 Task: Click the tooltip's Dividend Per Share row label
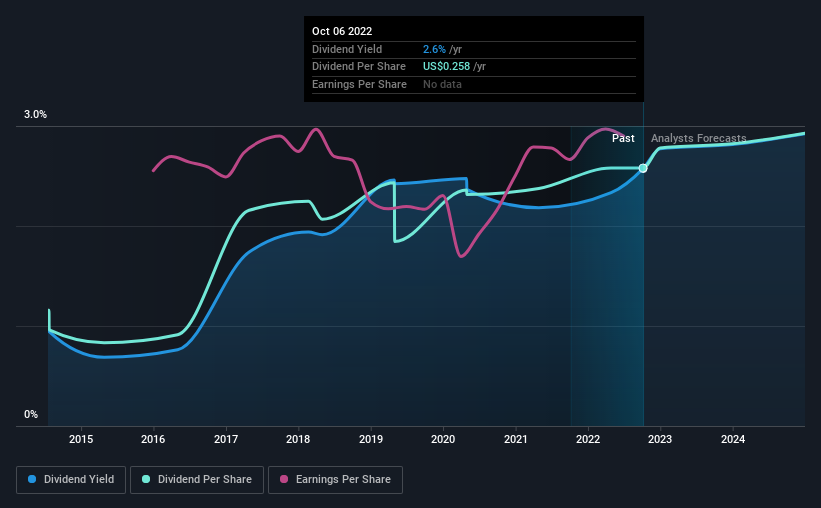point(359,67)
